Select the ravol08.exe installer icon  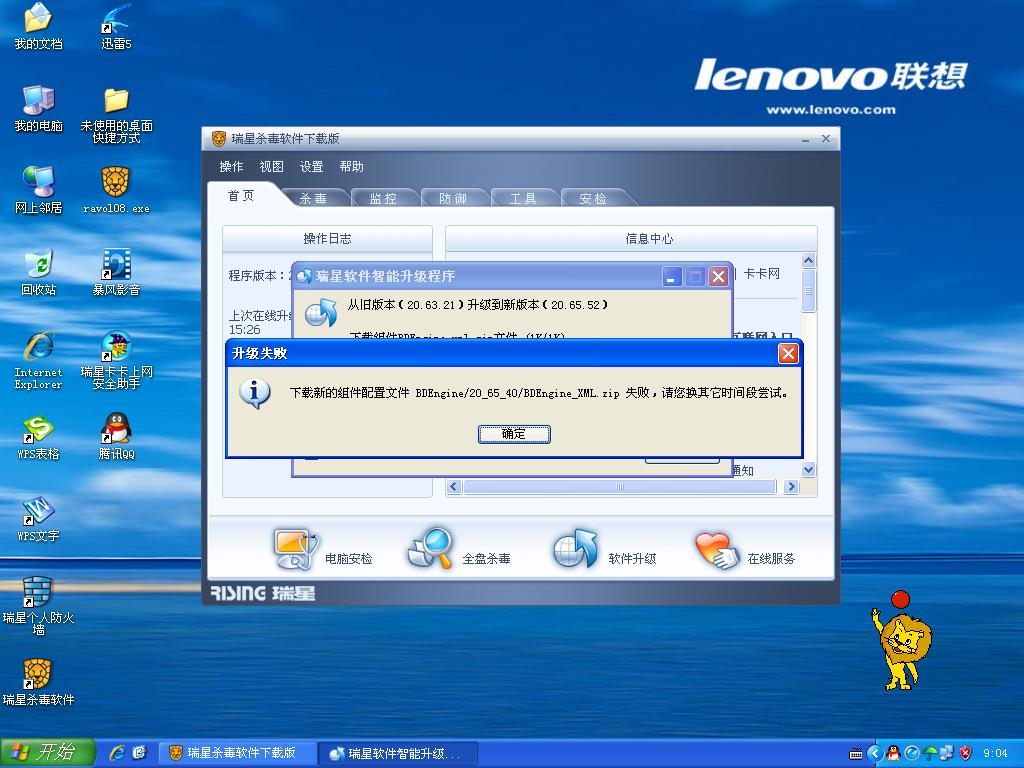pyautogui.click(x=116, y=191)
